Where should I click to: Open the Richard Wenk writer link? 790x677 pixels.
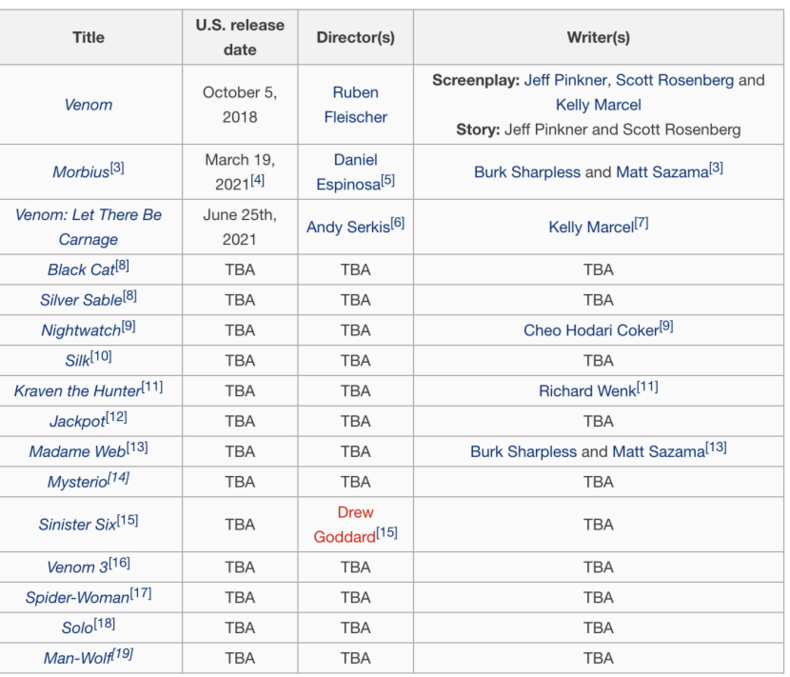[x=588, y=391]
